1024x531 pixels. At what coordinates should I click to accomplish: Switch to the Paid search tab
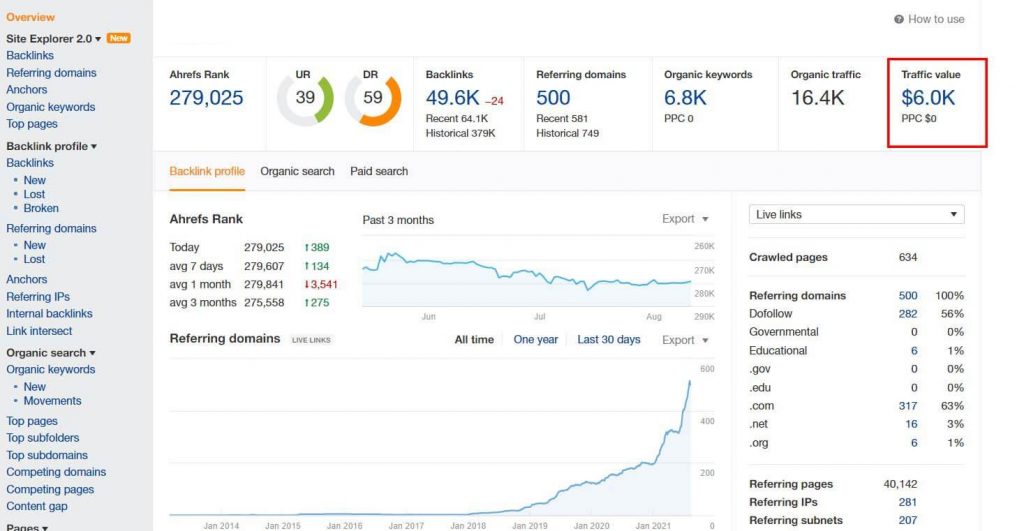pos(379,171)
